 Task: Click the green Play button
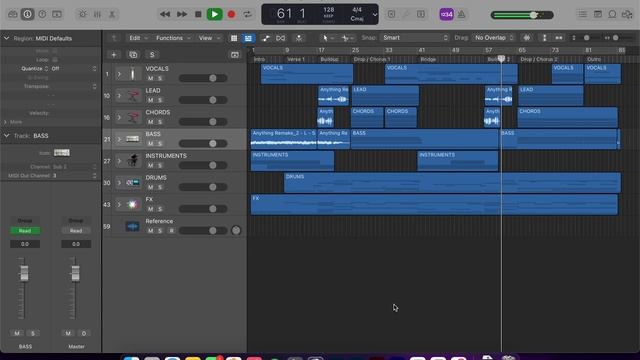tap(214, 14)
